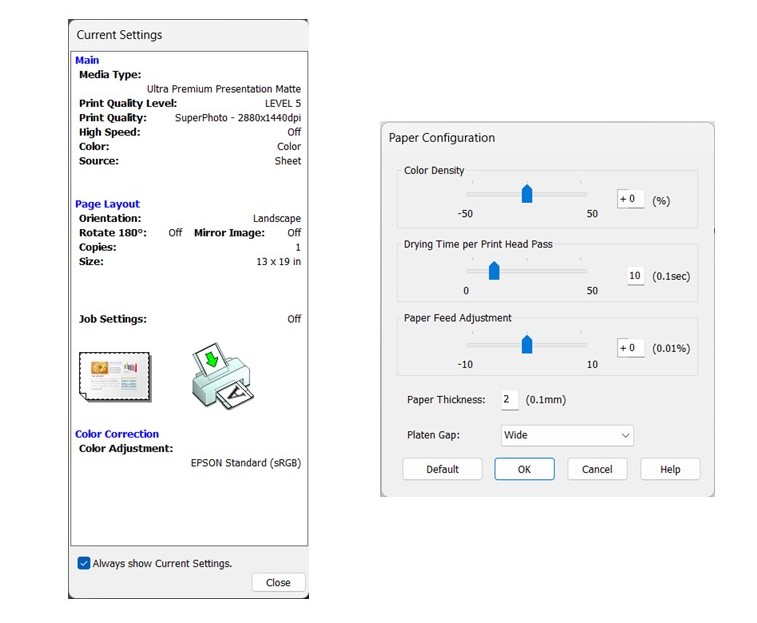Click the High Speed label
Viewport: 757px width, 623px height.
(110, 132)
